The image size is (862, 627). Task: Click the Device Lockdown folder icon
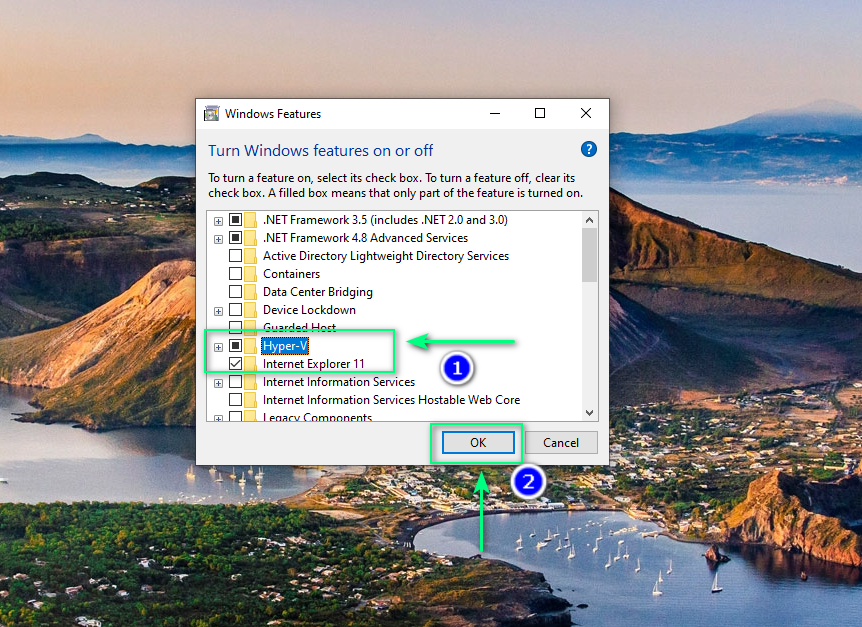(x=251, y=310)
